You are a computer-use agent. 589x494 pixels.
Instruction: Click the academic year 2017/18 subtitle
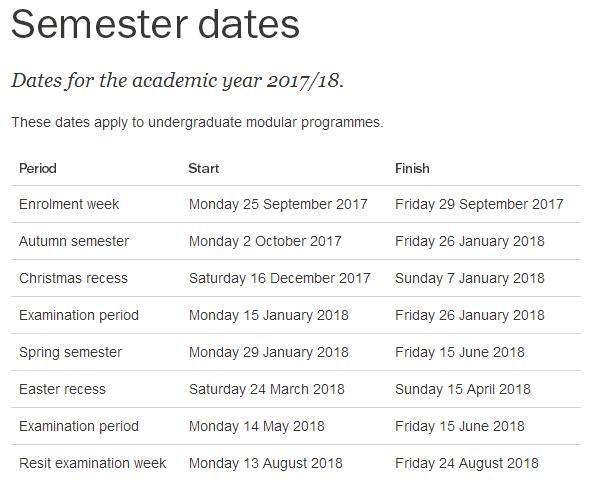coord(177,80)
